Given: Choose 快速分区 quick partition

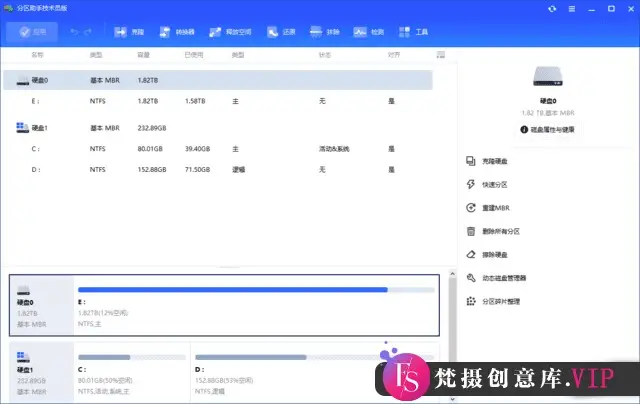Looking at the screenshot, I should [x=487, y=184].
